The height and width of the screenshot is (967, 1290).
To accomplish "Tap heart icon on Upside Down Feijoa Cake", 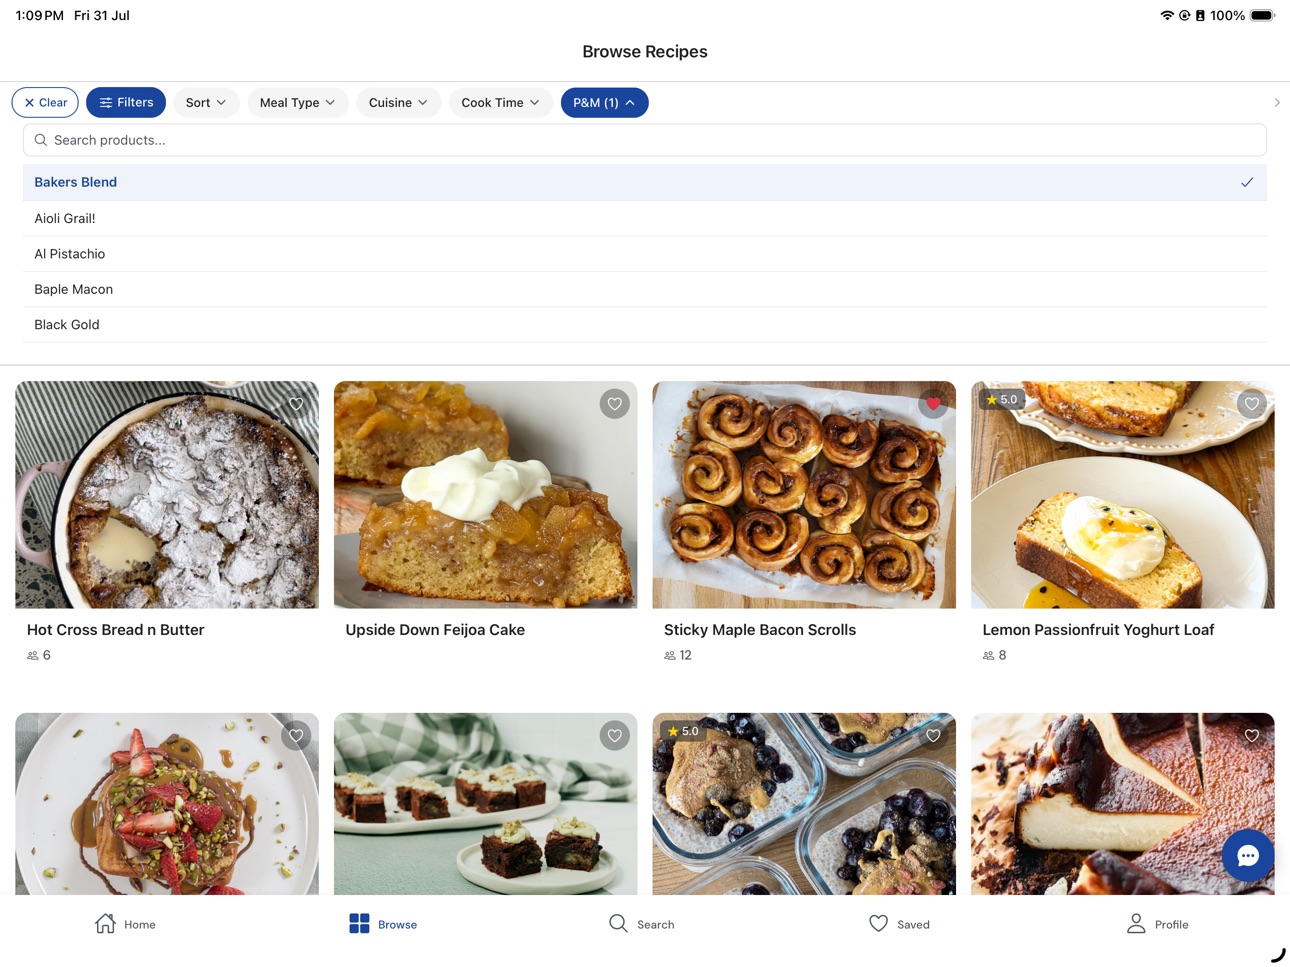I will [x=615, y=404].
